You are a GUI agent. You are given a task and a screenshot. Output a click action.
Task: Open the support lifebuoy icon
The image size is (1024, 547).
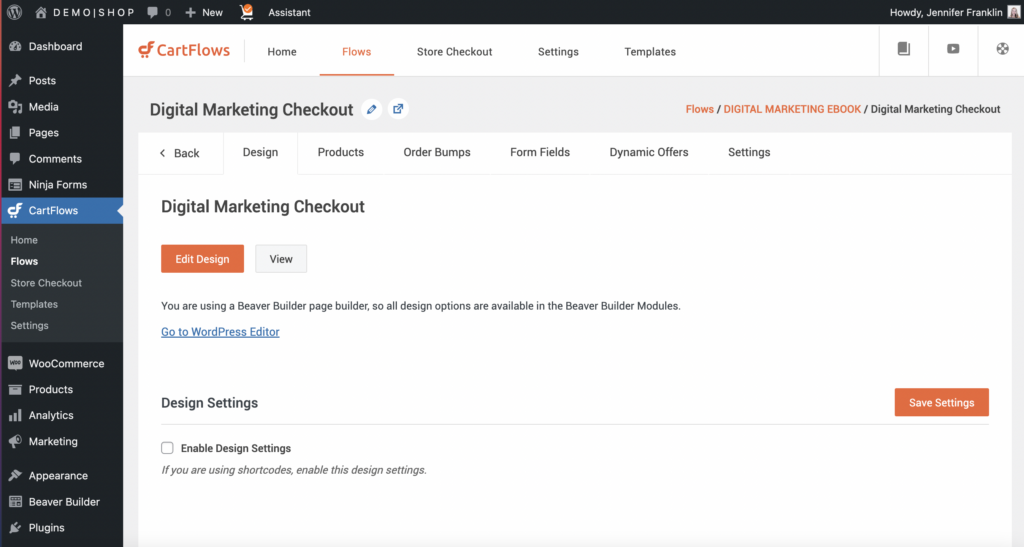click(1002, 49)
